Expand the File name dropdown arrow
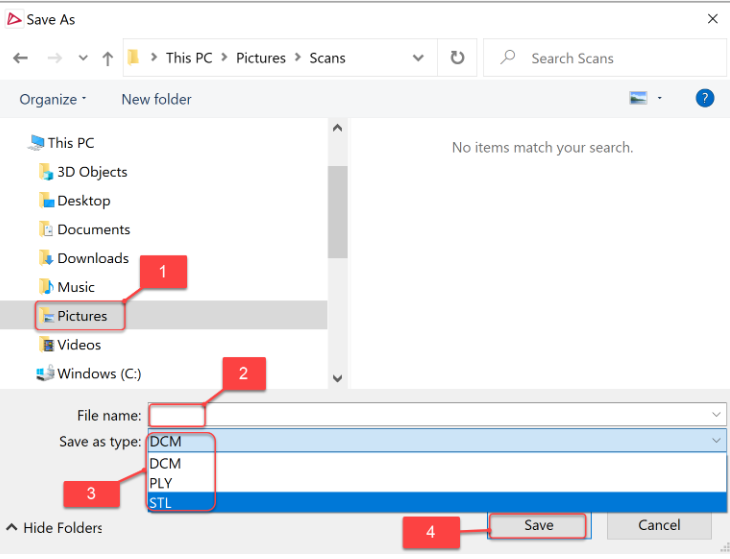 (x=716, y=415)
